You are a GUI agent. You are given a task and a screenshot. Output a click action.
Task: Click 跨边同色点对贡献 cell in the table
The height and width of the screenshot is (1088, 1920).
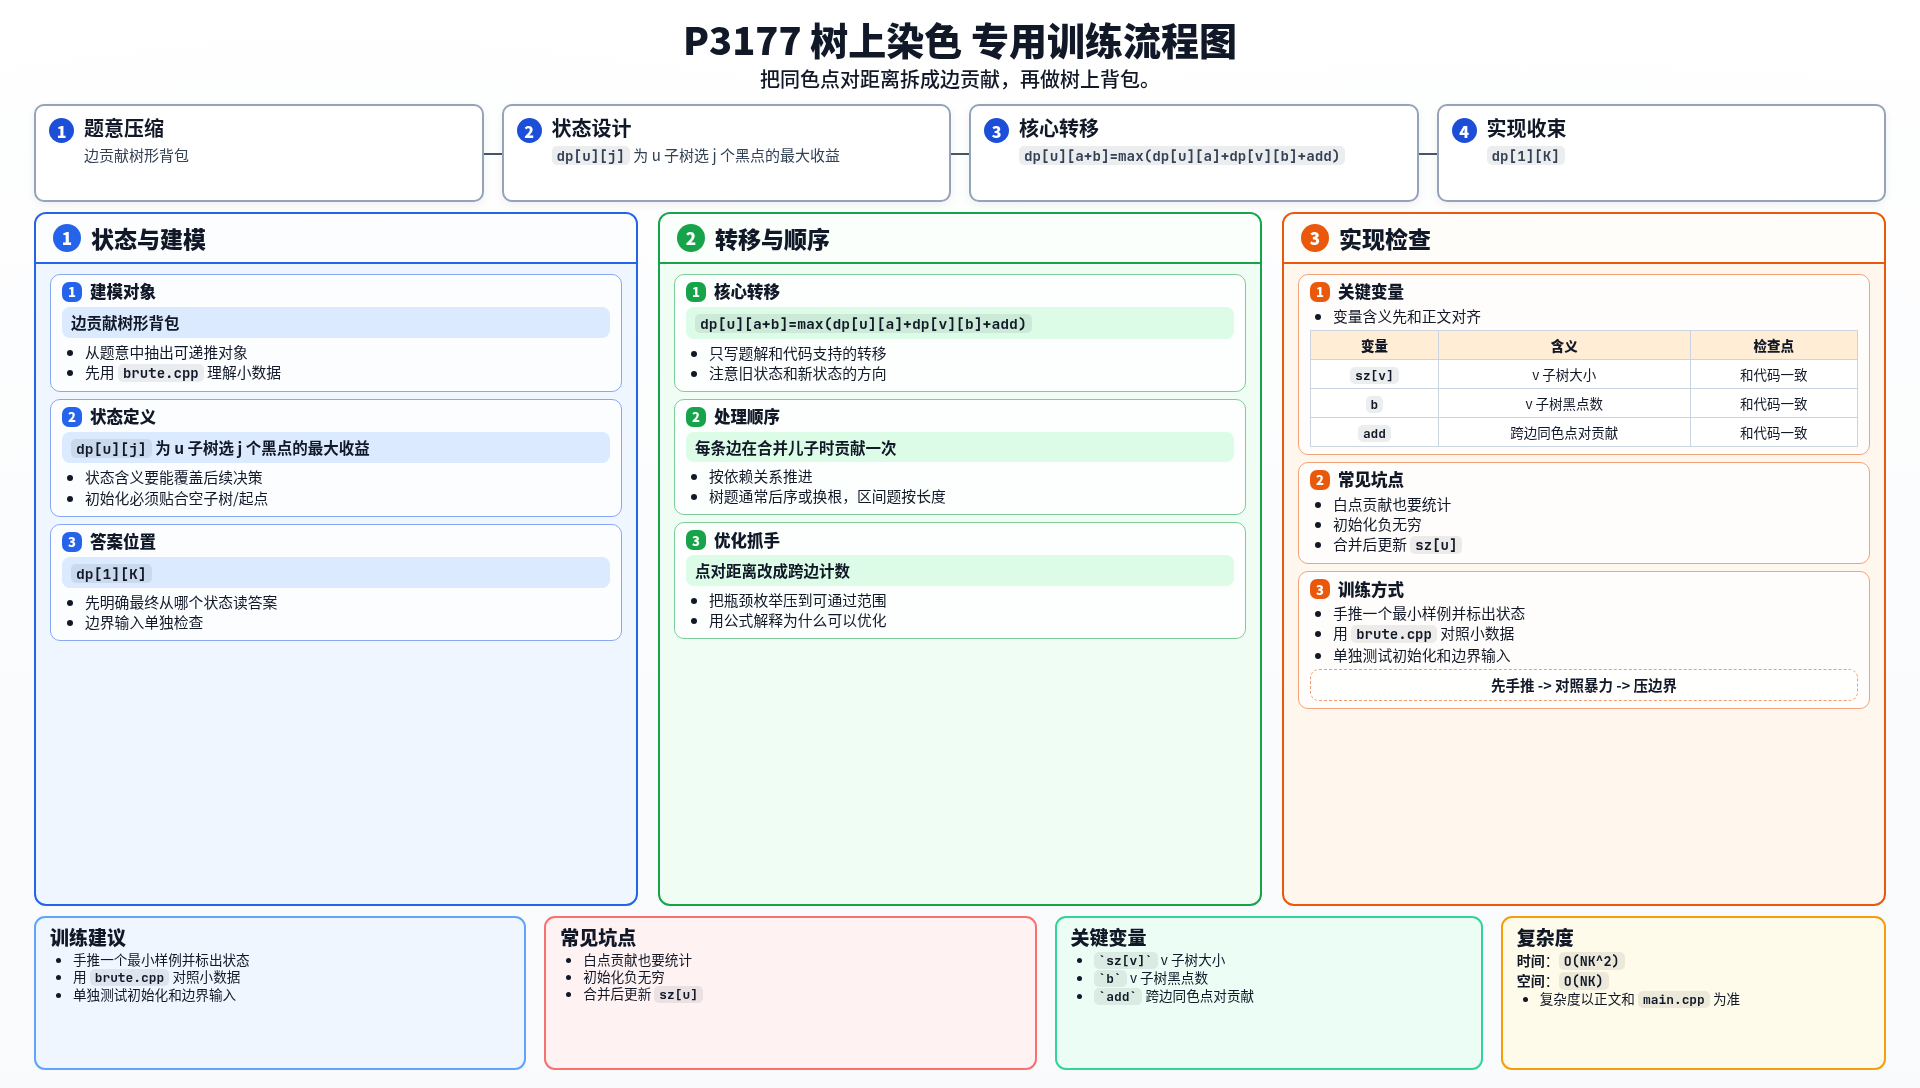click(1564, 433)
